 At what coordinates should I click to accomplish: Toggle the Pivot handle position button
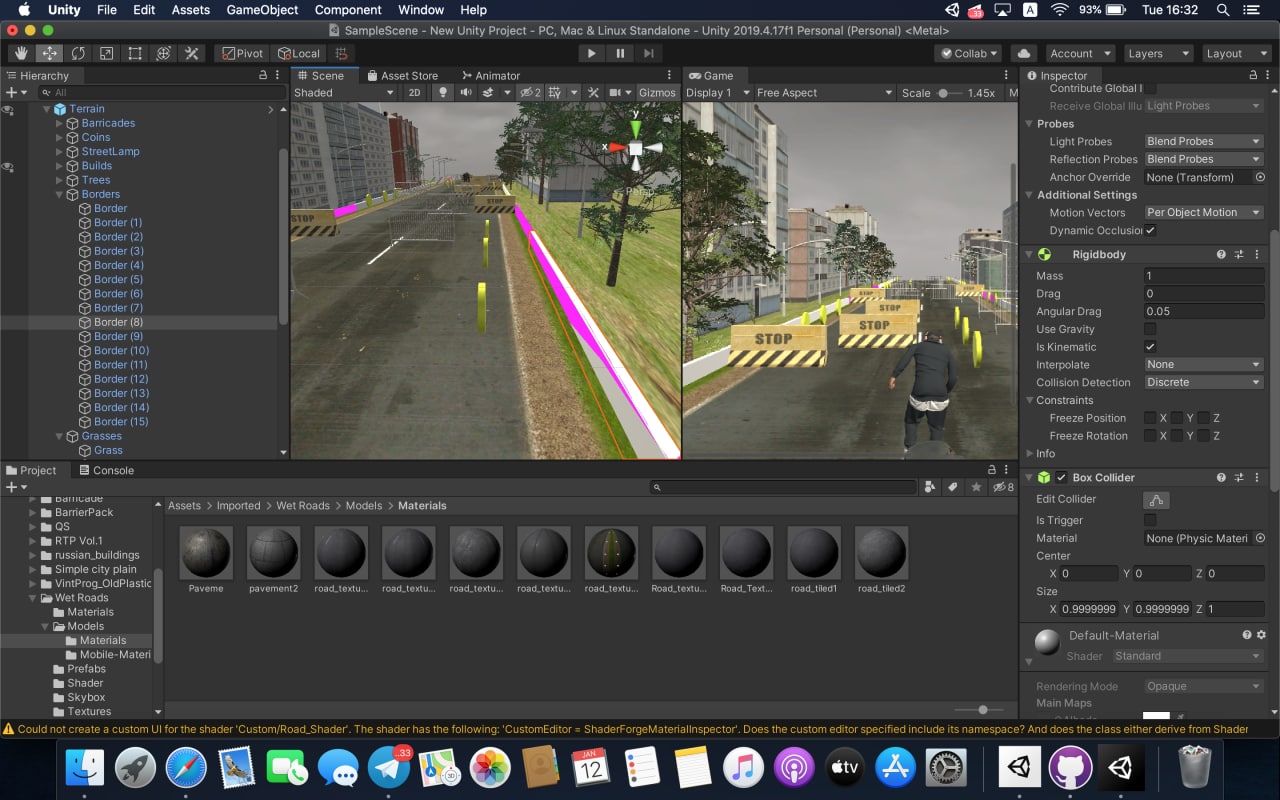point(242,53)
